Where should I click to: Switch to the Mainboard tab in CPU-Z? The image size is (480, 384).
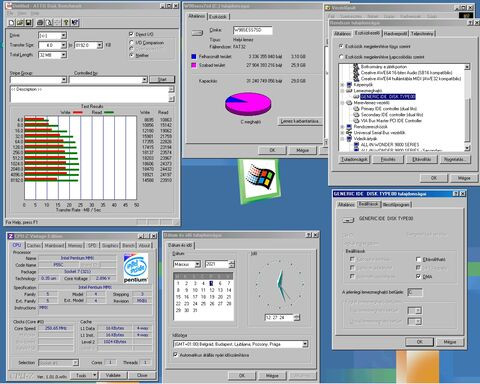coord(54,245)
